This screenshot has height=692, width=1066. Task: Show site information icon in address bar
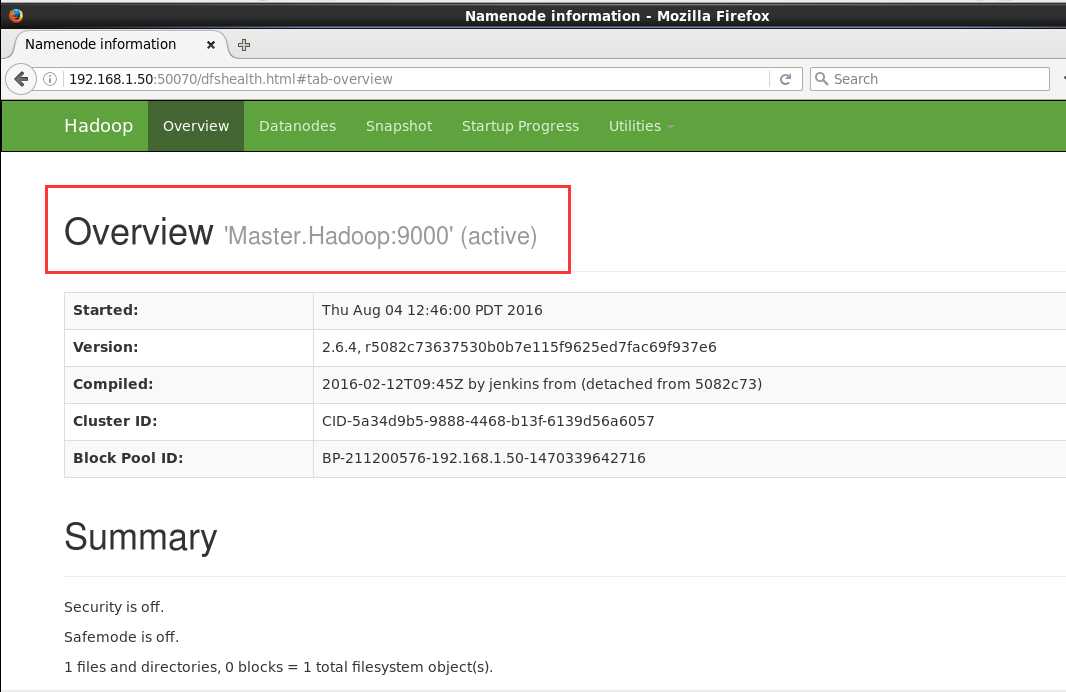[50, 79]
